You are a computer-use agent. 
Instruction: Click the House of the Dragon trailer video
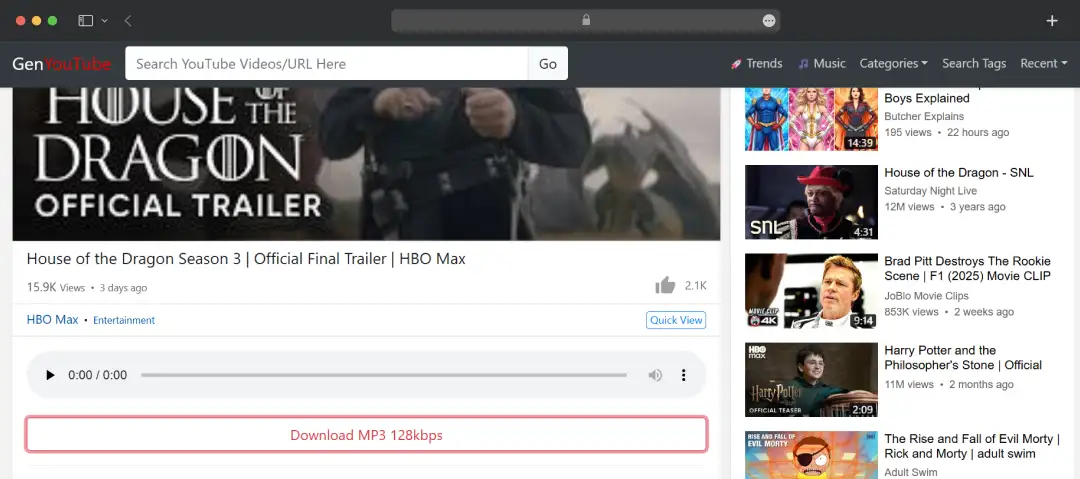click(x=366, y=164)
